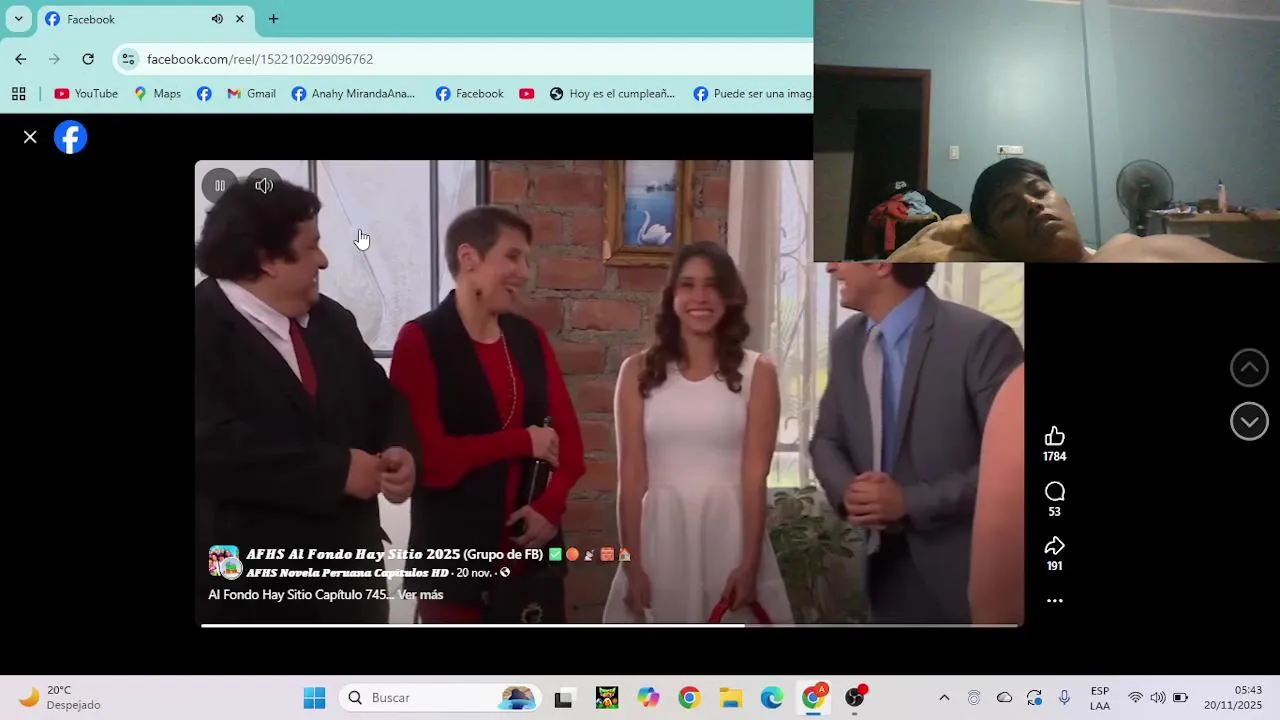Screen dimensions: 1280x720
Task: Open the Facebook icon-only bookmark after Maps
Action: pyautogui.click(x=204, y=94)
